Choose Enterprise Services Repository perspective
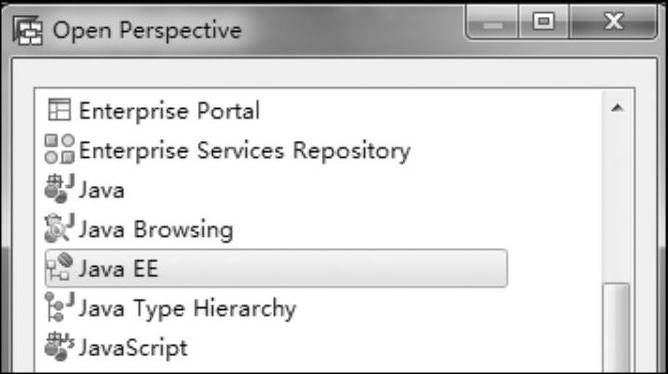Screen dimensions: 668x374 245,150
